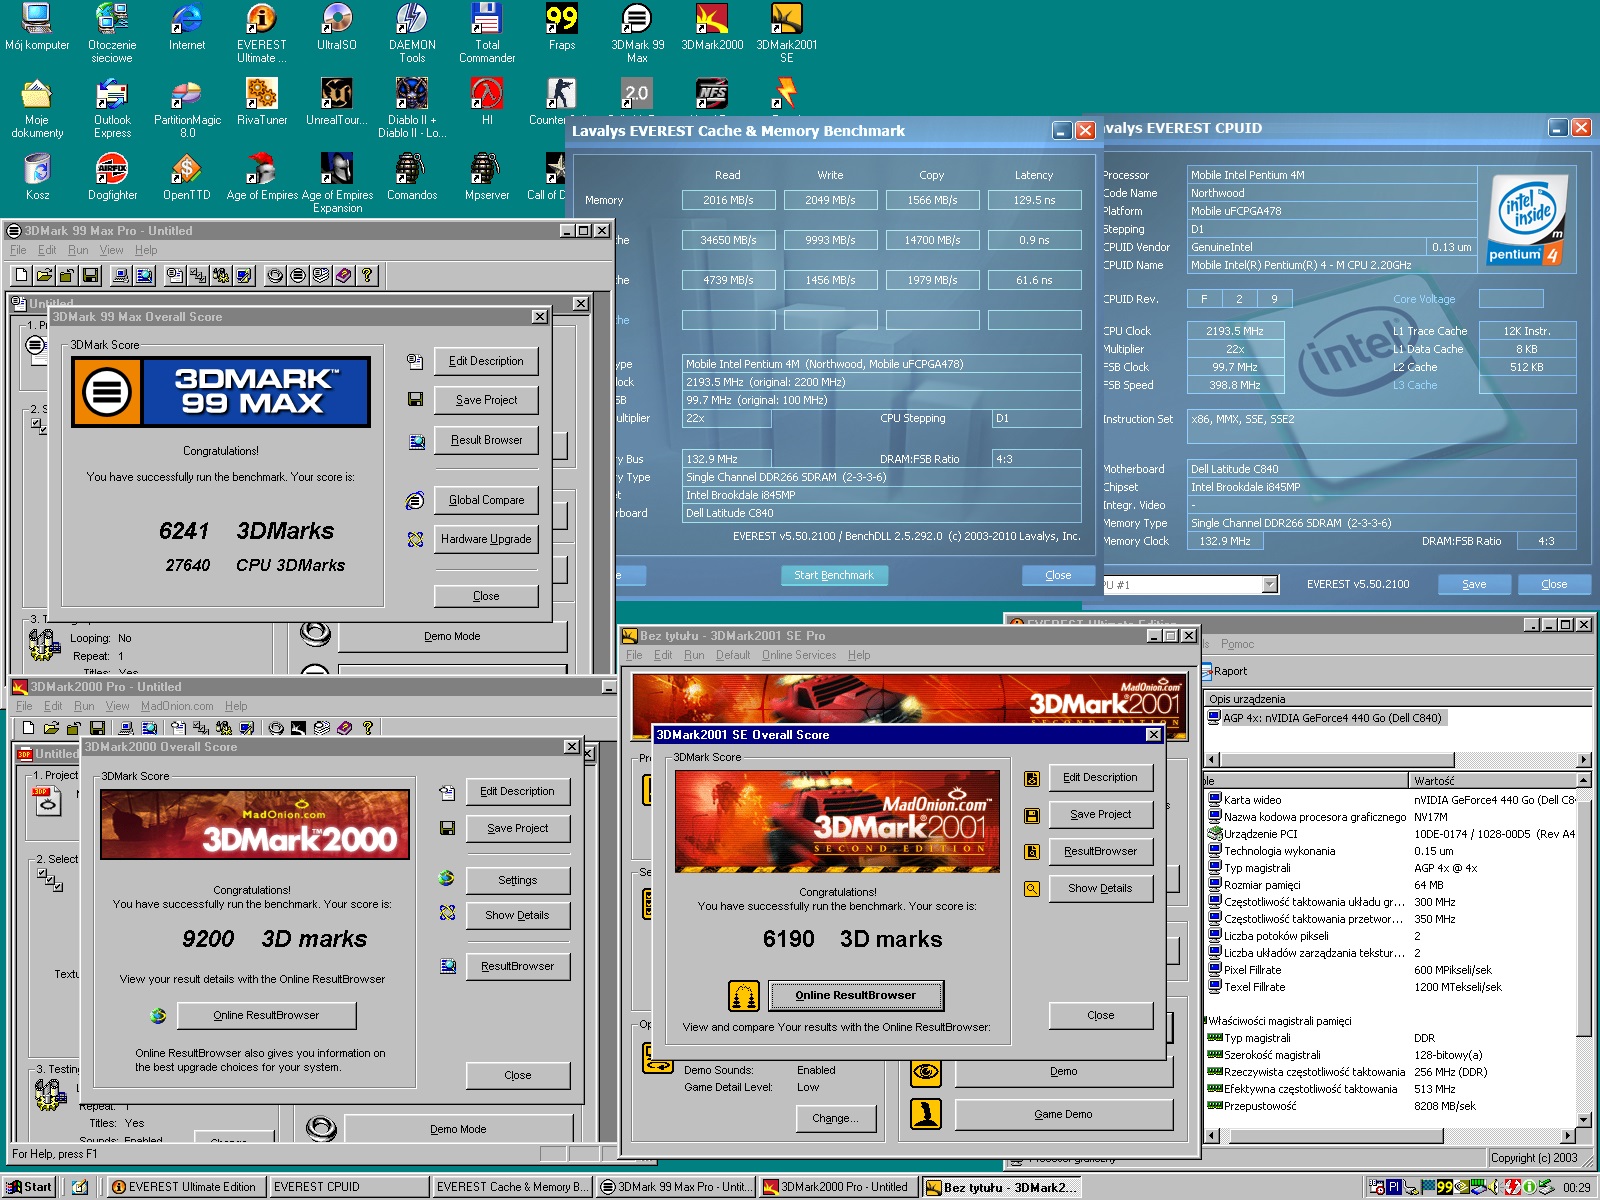Screen dimensions: 1600x1200
Task: Click Fraps 99 tray icon in taskbar
Action: pyautogui.click(x=1445, y=1187)
